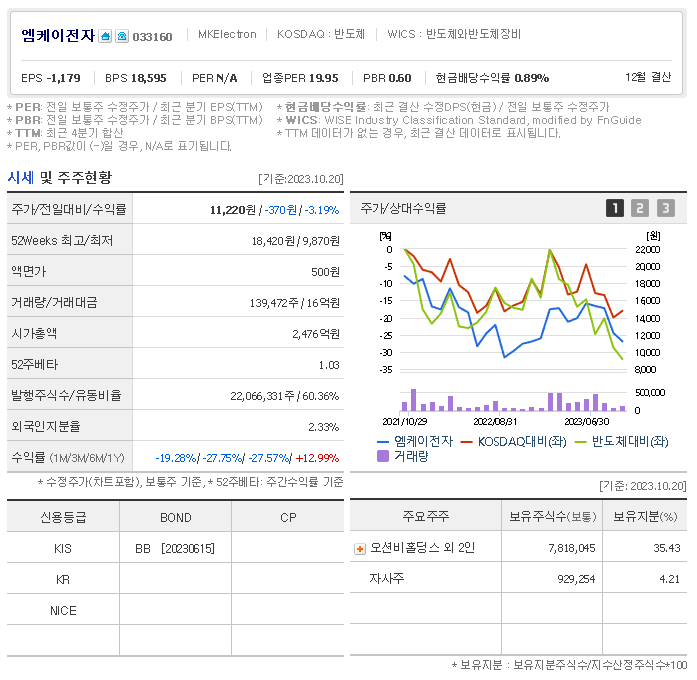Image resolution: width=697 pixels, height=680 pixels.
Task: Select the BOND column header
Action: (176, 518)
